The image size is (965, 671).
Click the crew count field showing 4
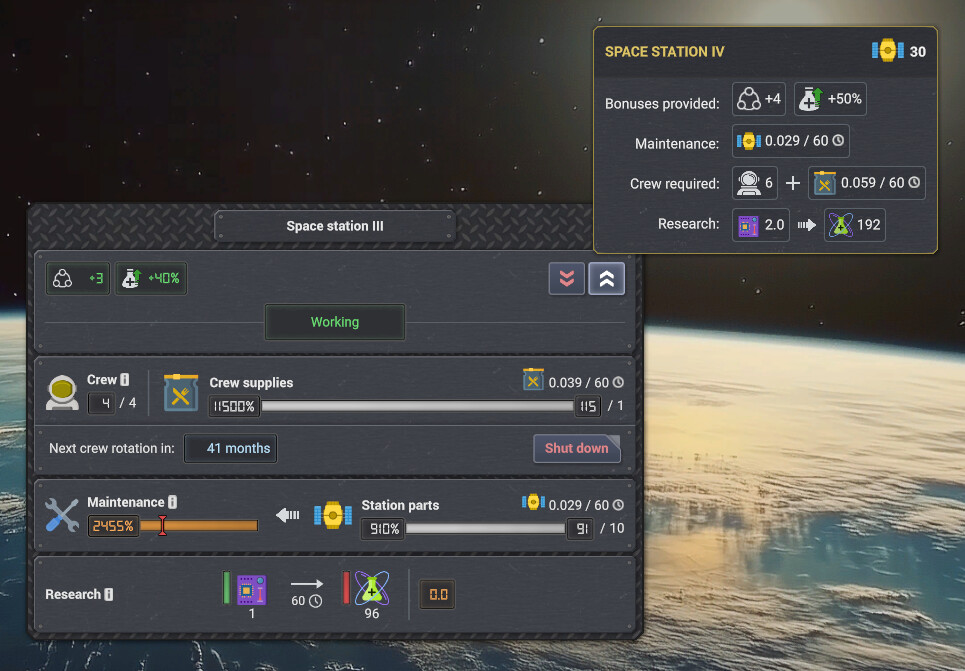[x=102, y=403]
